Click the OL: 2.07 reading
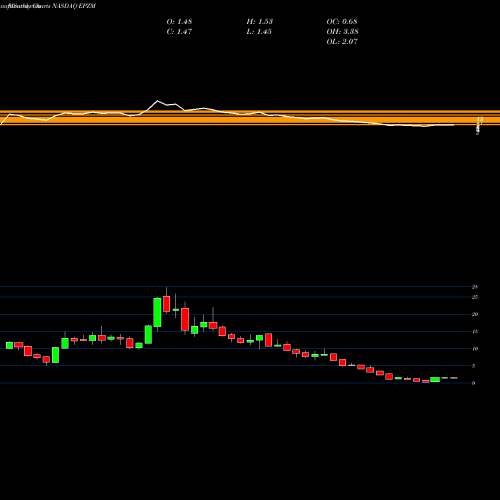The image size is (500, 500). point(342,41)
